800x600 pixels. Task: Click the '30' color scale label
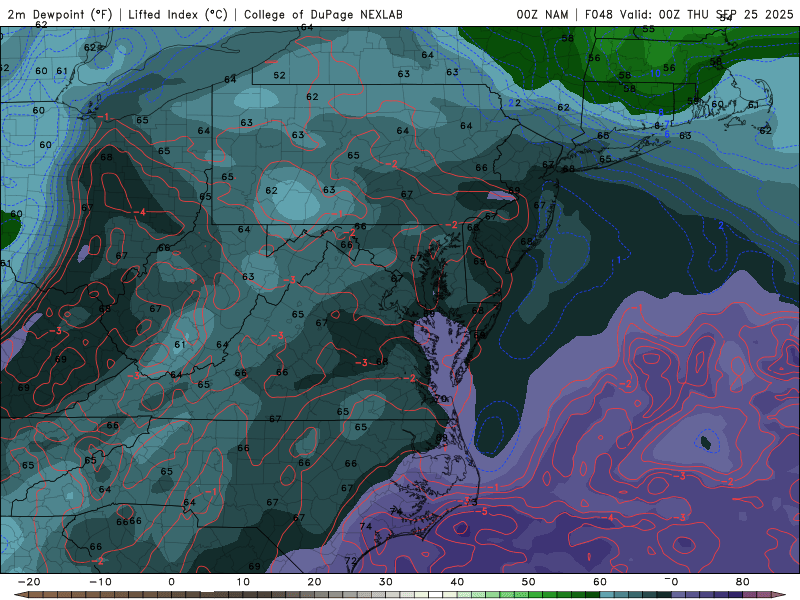pyautogui.click(x=386, y=582)
